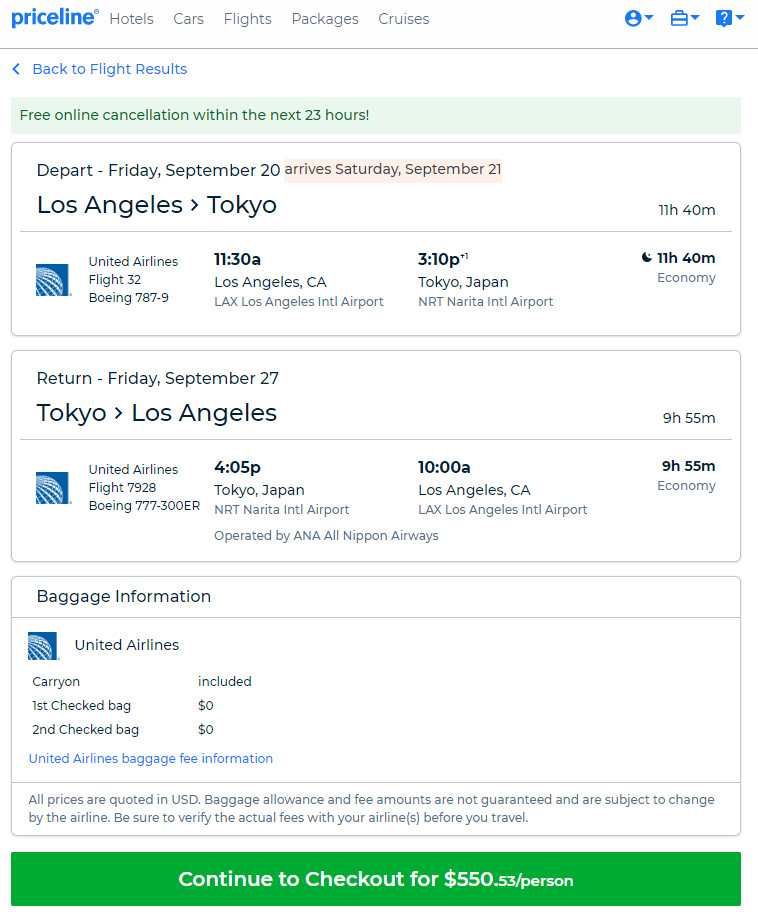The width and height of the screenshot is (758, 914).
Task: Click Boeing 787-9 aircraft text
Action: point(128,298)
